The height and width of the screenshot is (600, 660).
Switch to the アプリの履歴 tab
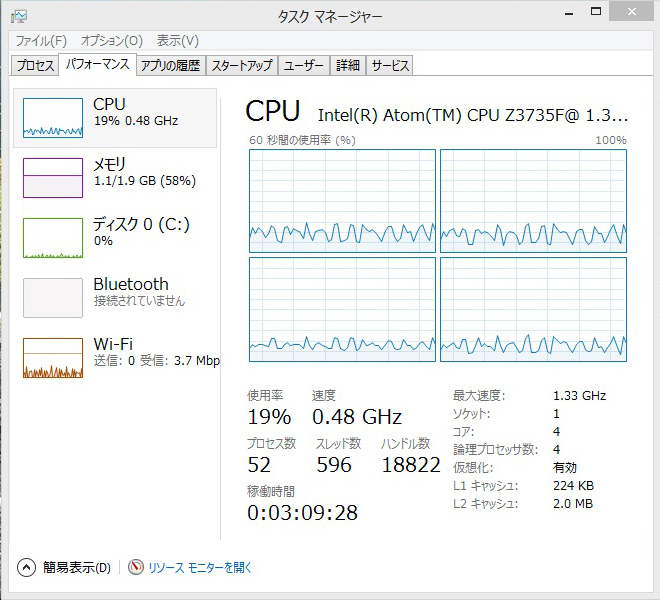pyautogui.click(x=171, y=66)
